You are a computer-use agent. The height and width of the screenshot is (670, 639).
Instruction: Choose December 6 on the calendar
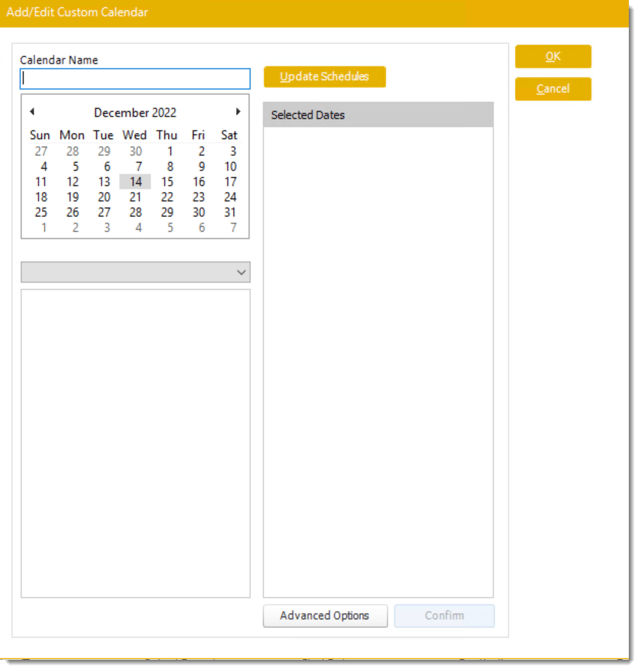click(x=107, y=167)
